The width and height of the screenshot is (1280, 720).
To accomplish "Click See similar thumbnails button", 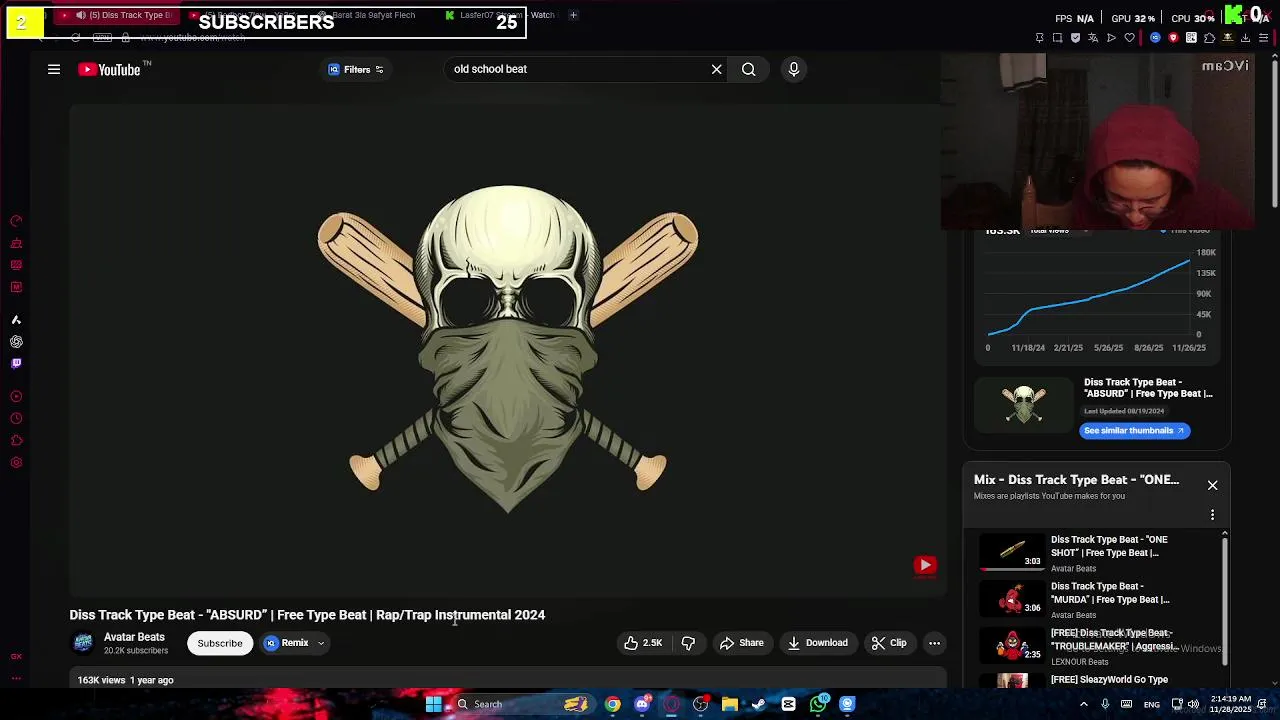I will click(1134, 430).
